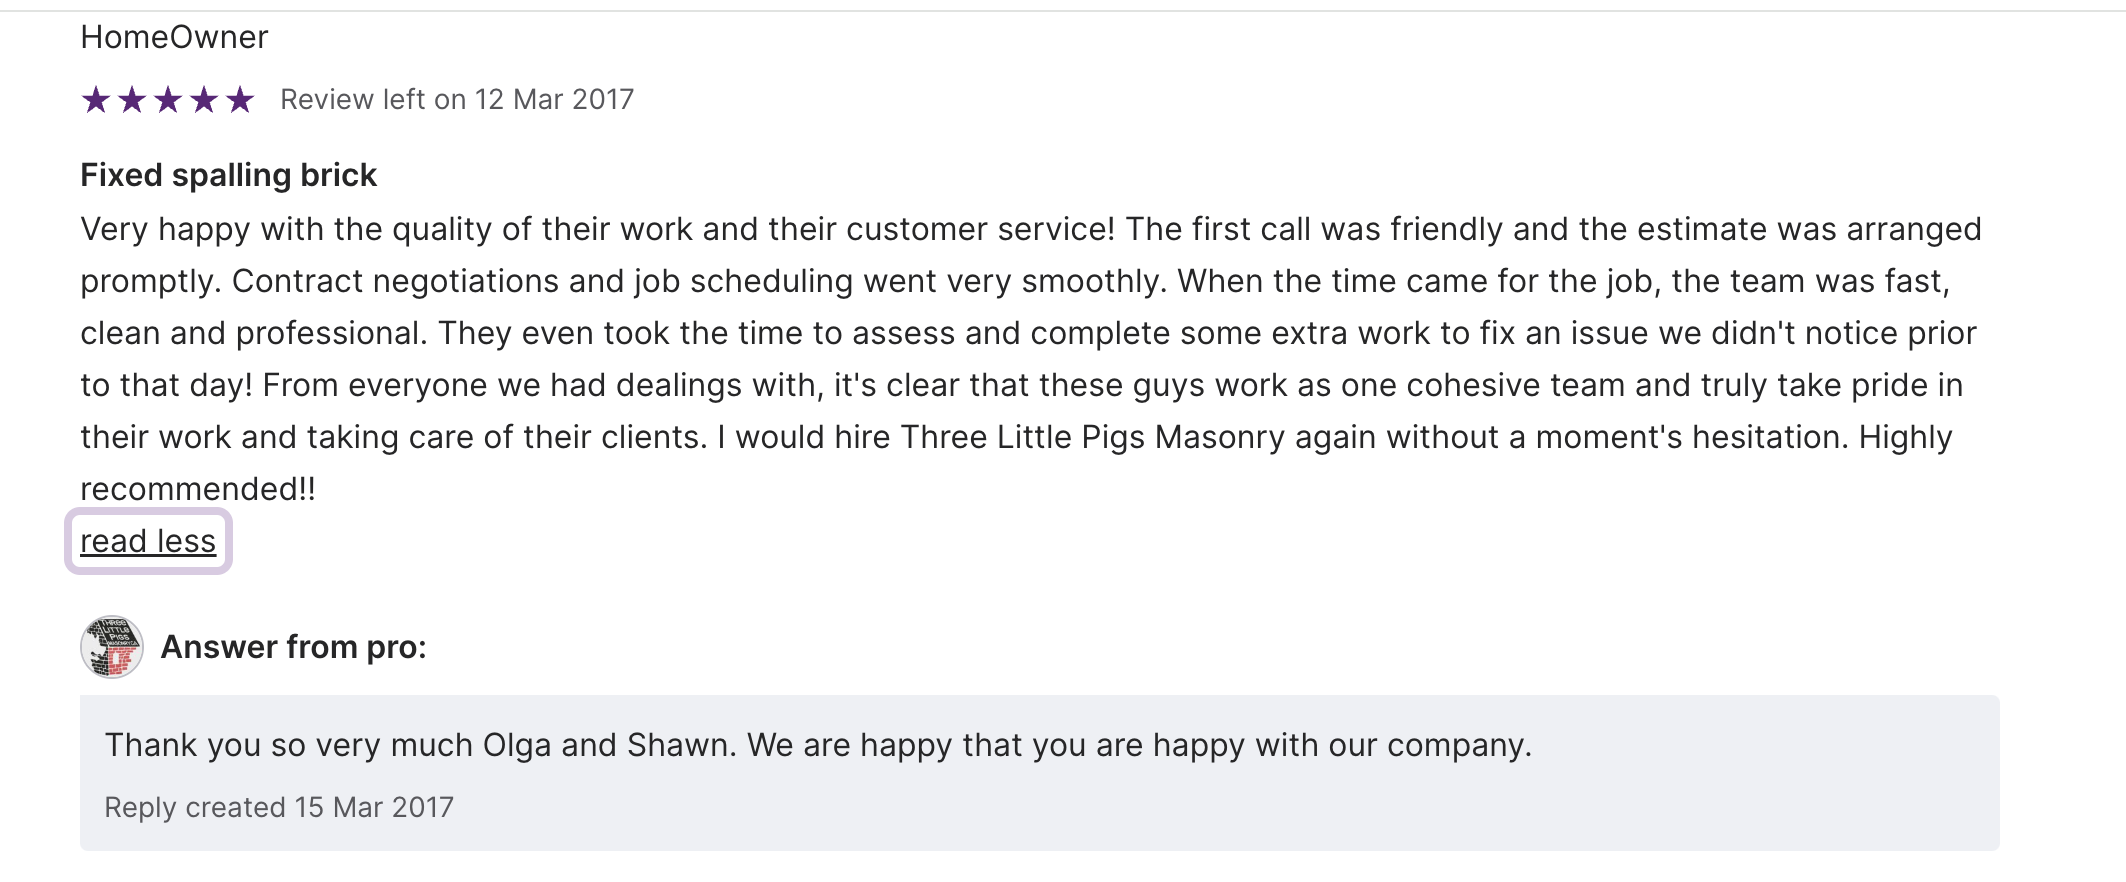The width and height of the screenshot is (2126, 882).
Task: Click the fourth star in the rating
Action: tap(204, 100)
